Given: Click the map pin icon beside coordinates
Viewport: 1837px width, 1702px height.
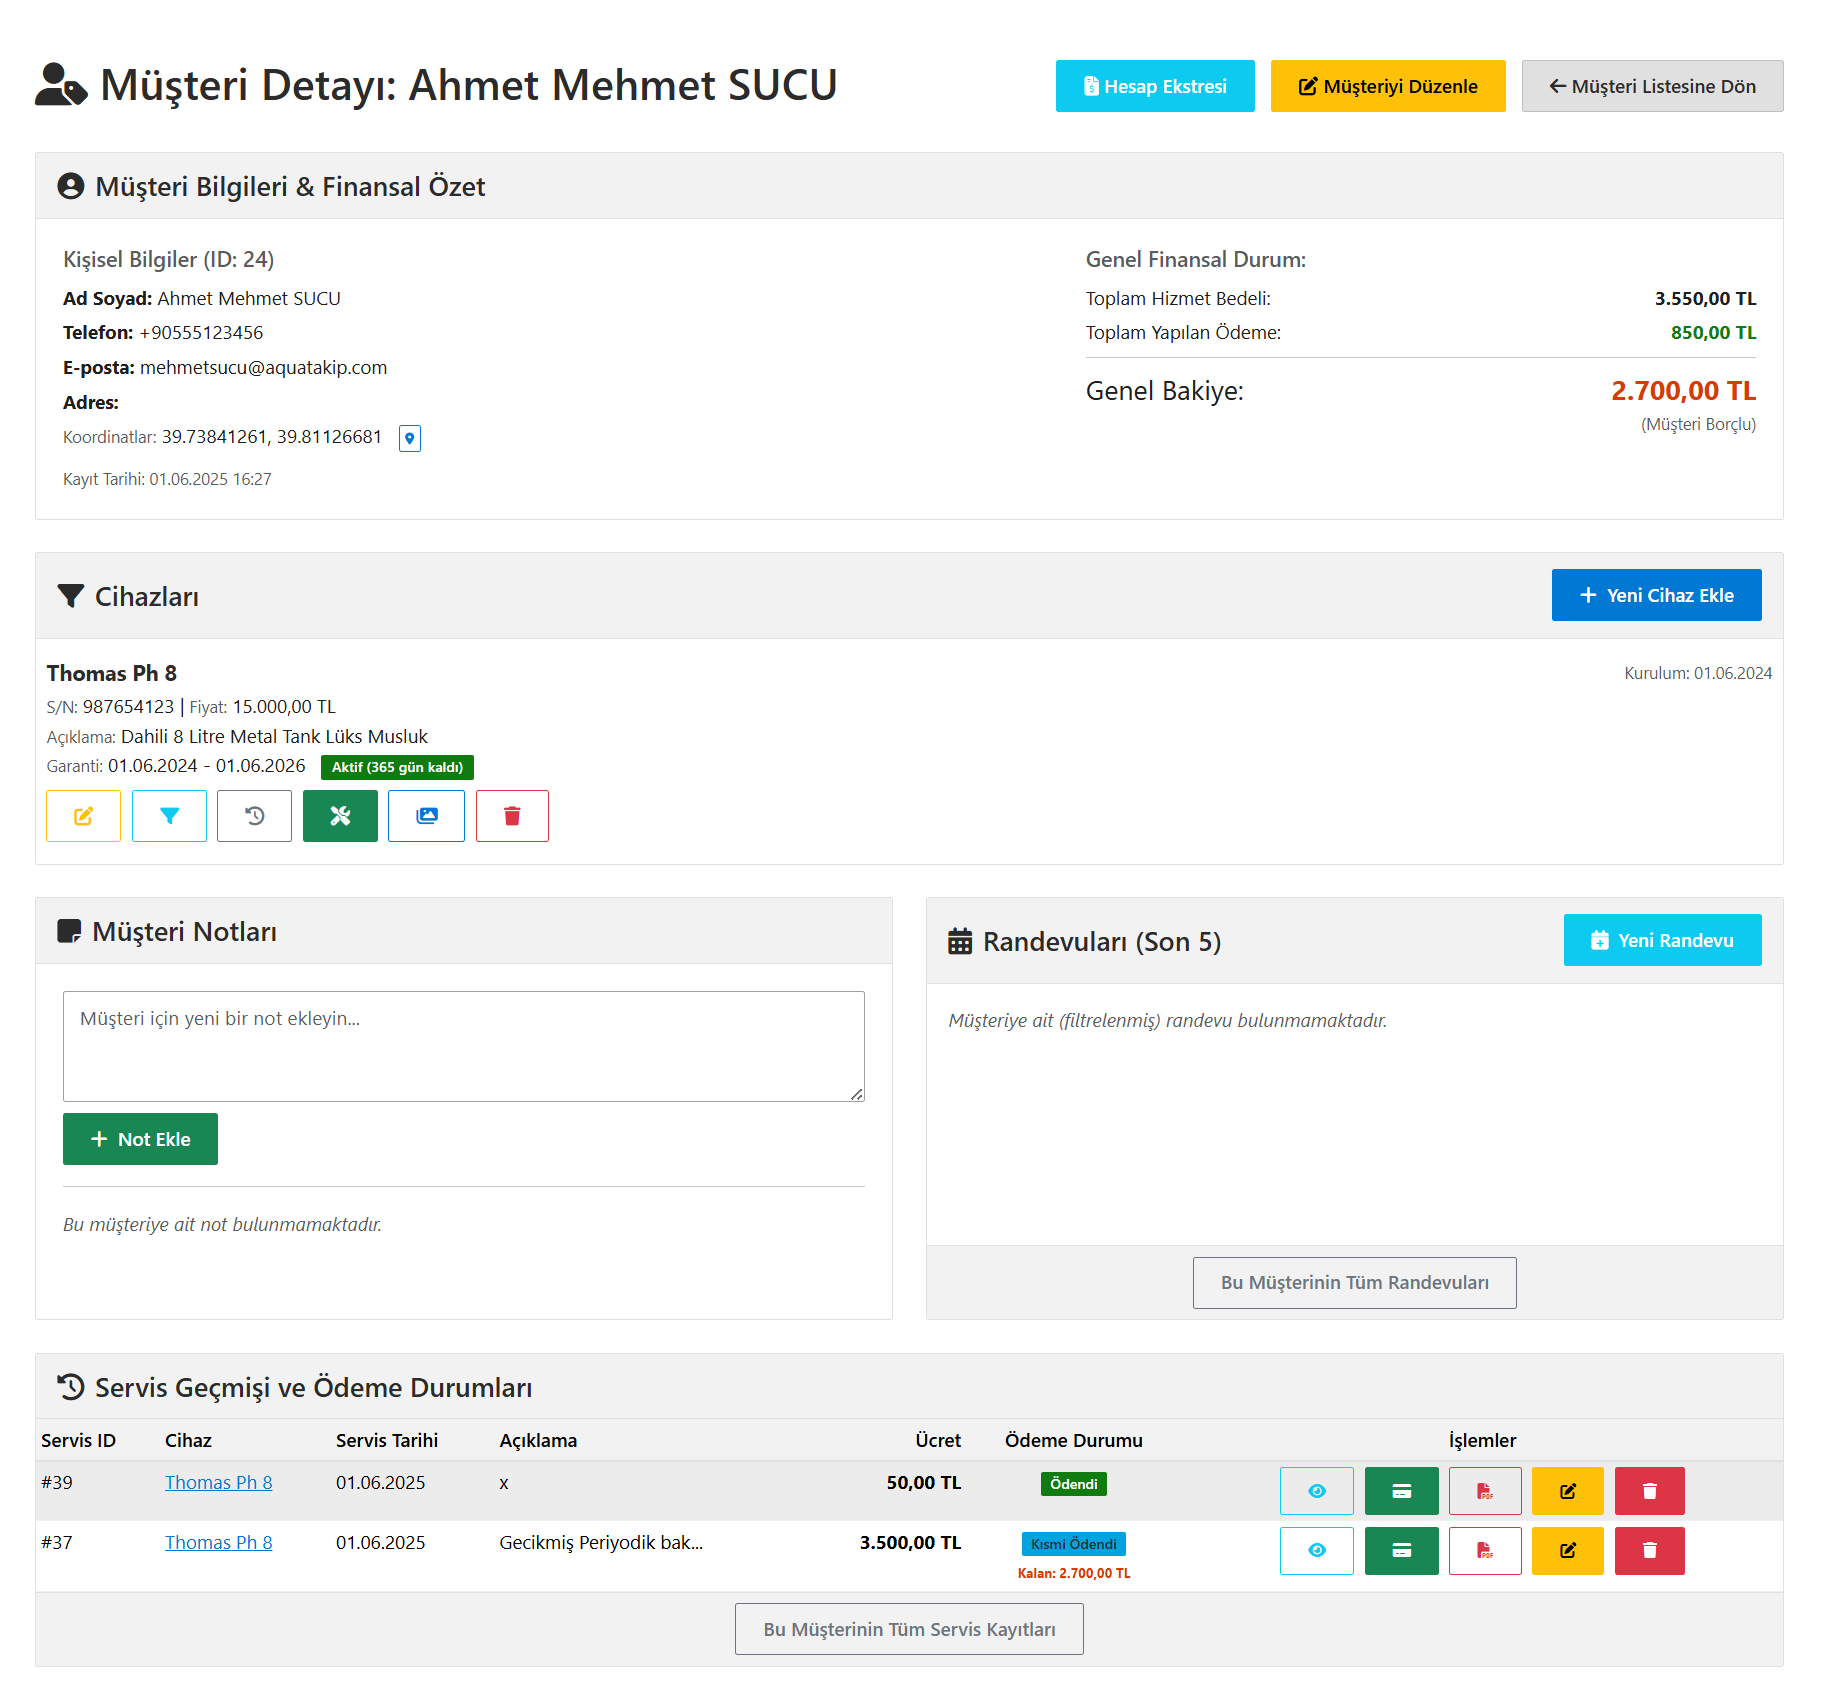Looking at the screenshot, I should click(x=409, y=438).
